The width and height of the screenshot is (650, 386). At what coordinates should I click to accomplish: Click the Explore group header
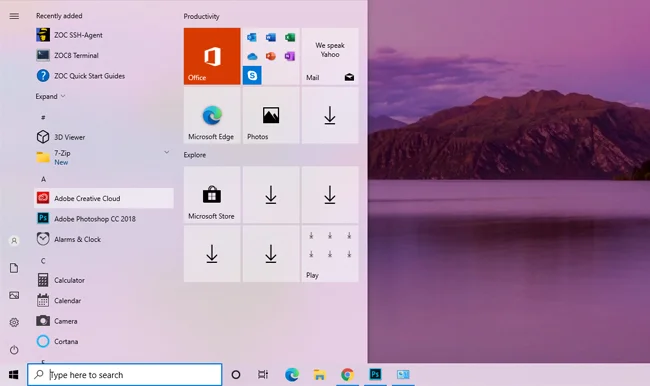(x=195, y=155)
